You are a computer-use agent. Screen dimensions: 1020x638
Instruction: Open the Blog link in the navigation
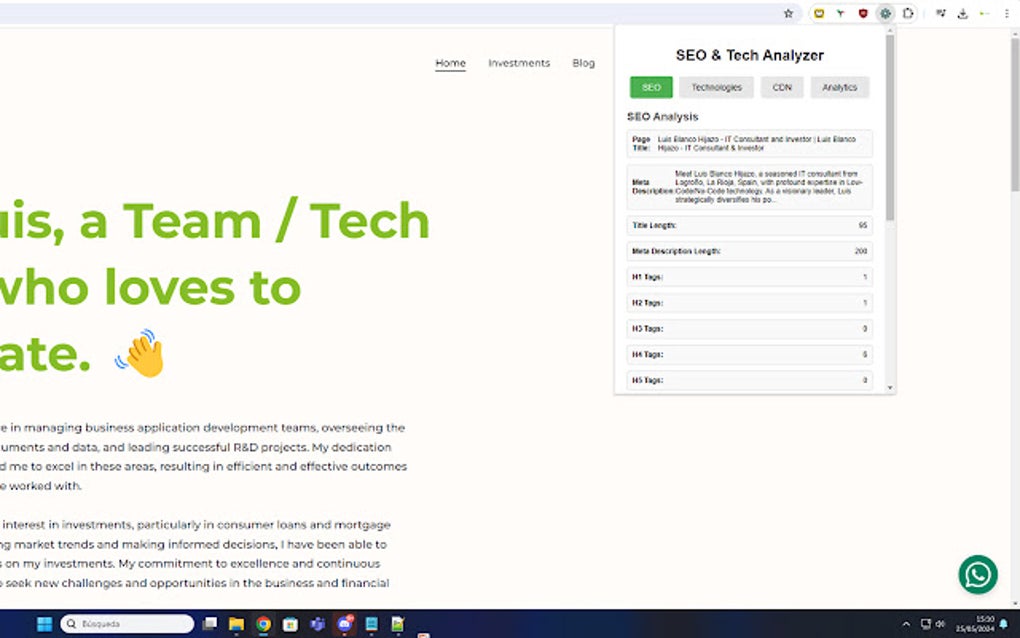[582, 62]
